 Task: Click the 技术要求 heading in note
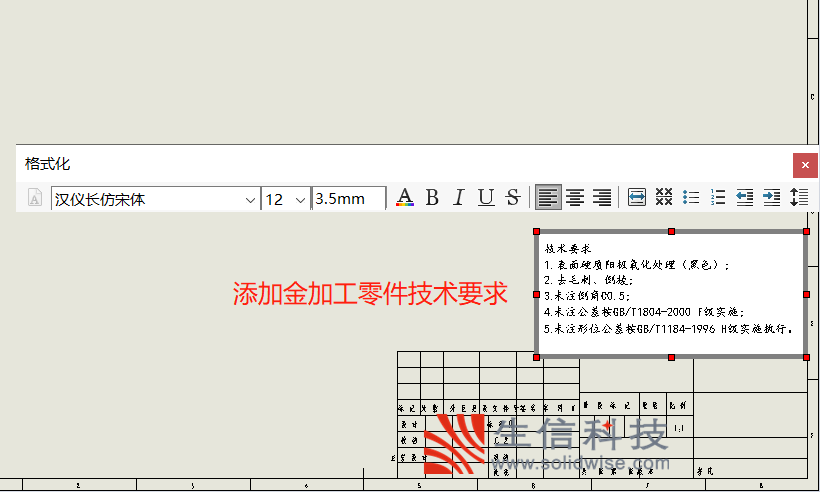coord(567,249)
